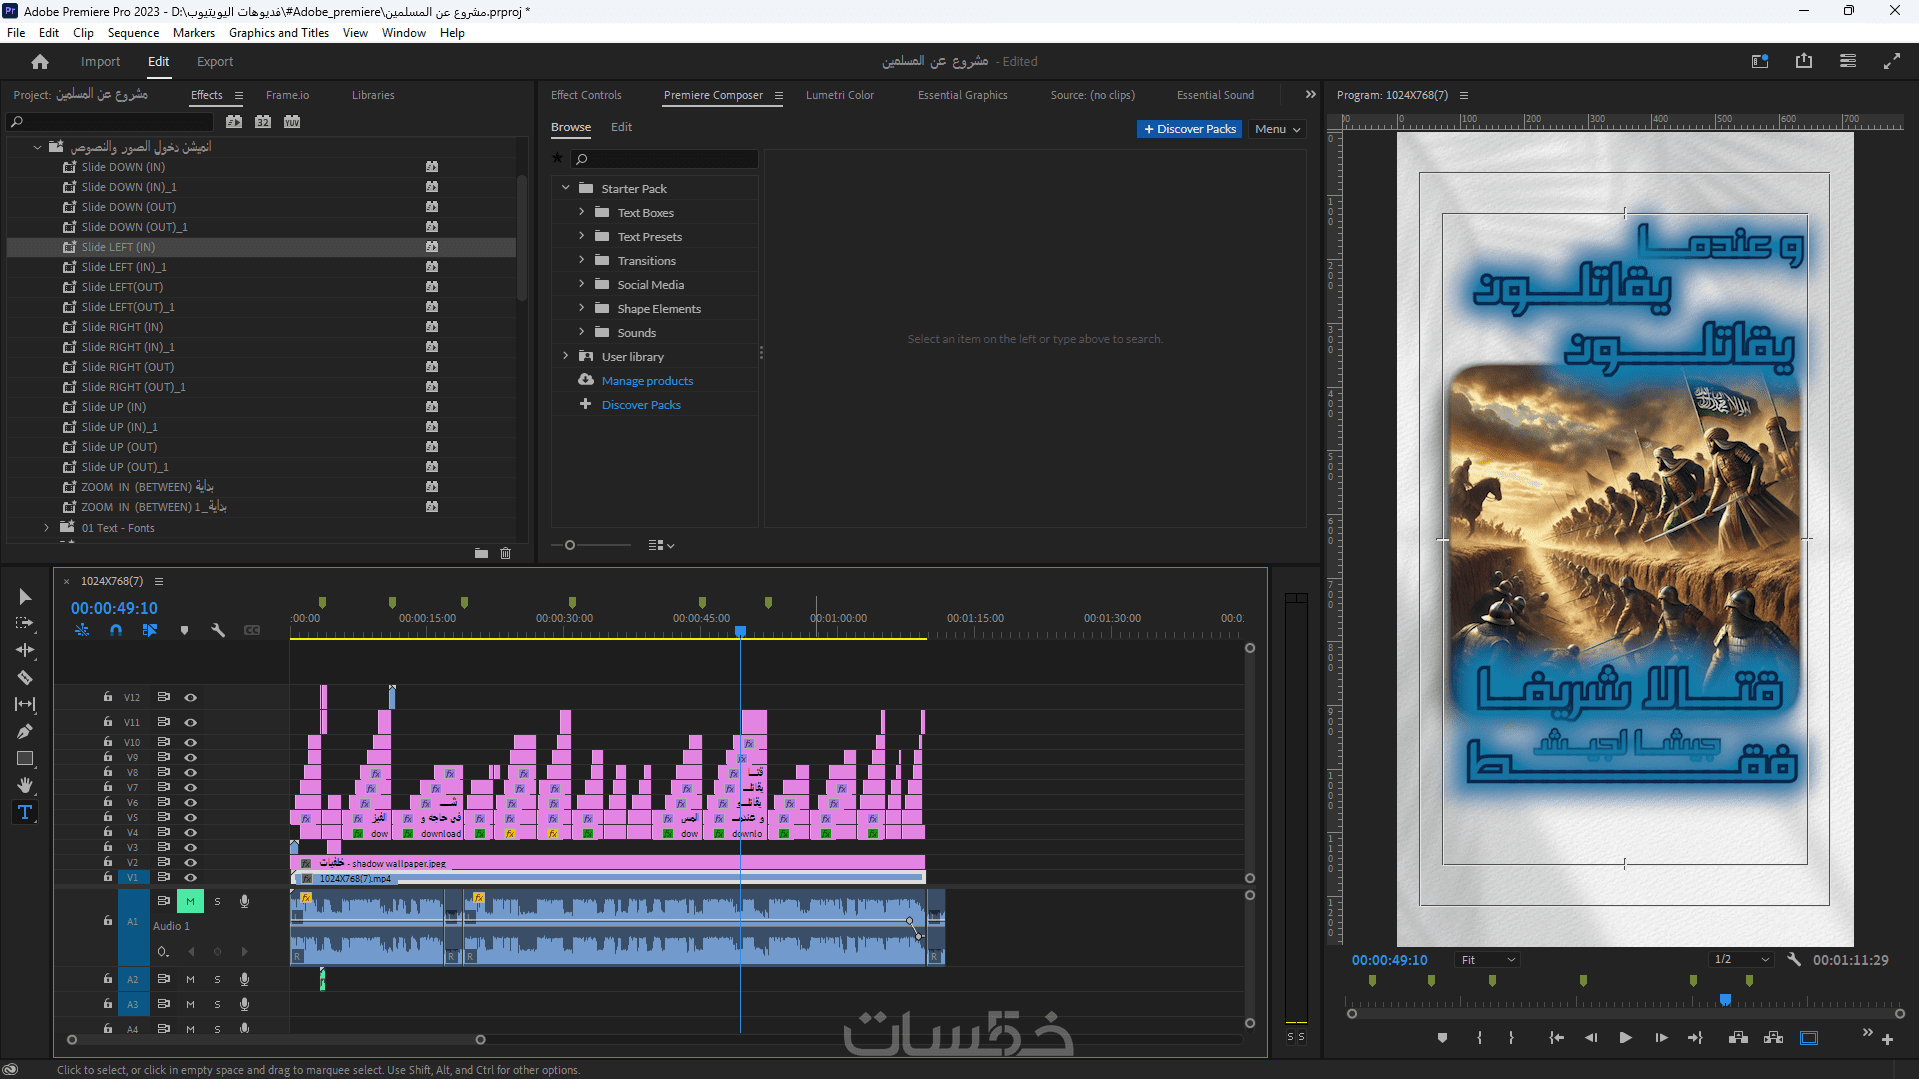Screen dimensions: 1919x1079
Task: Play the sequence in the Program monitor
Action: tap(1625, 1038)
